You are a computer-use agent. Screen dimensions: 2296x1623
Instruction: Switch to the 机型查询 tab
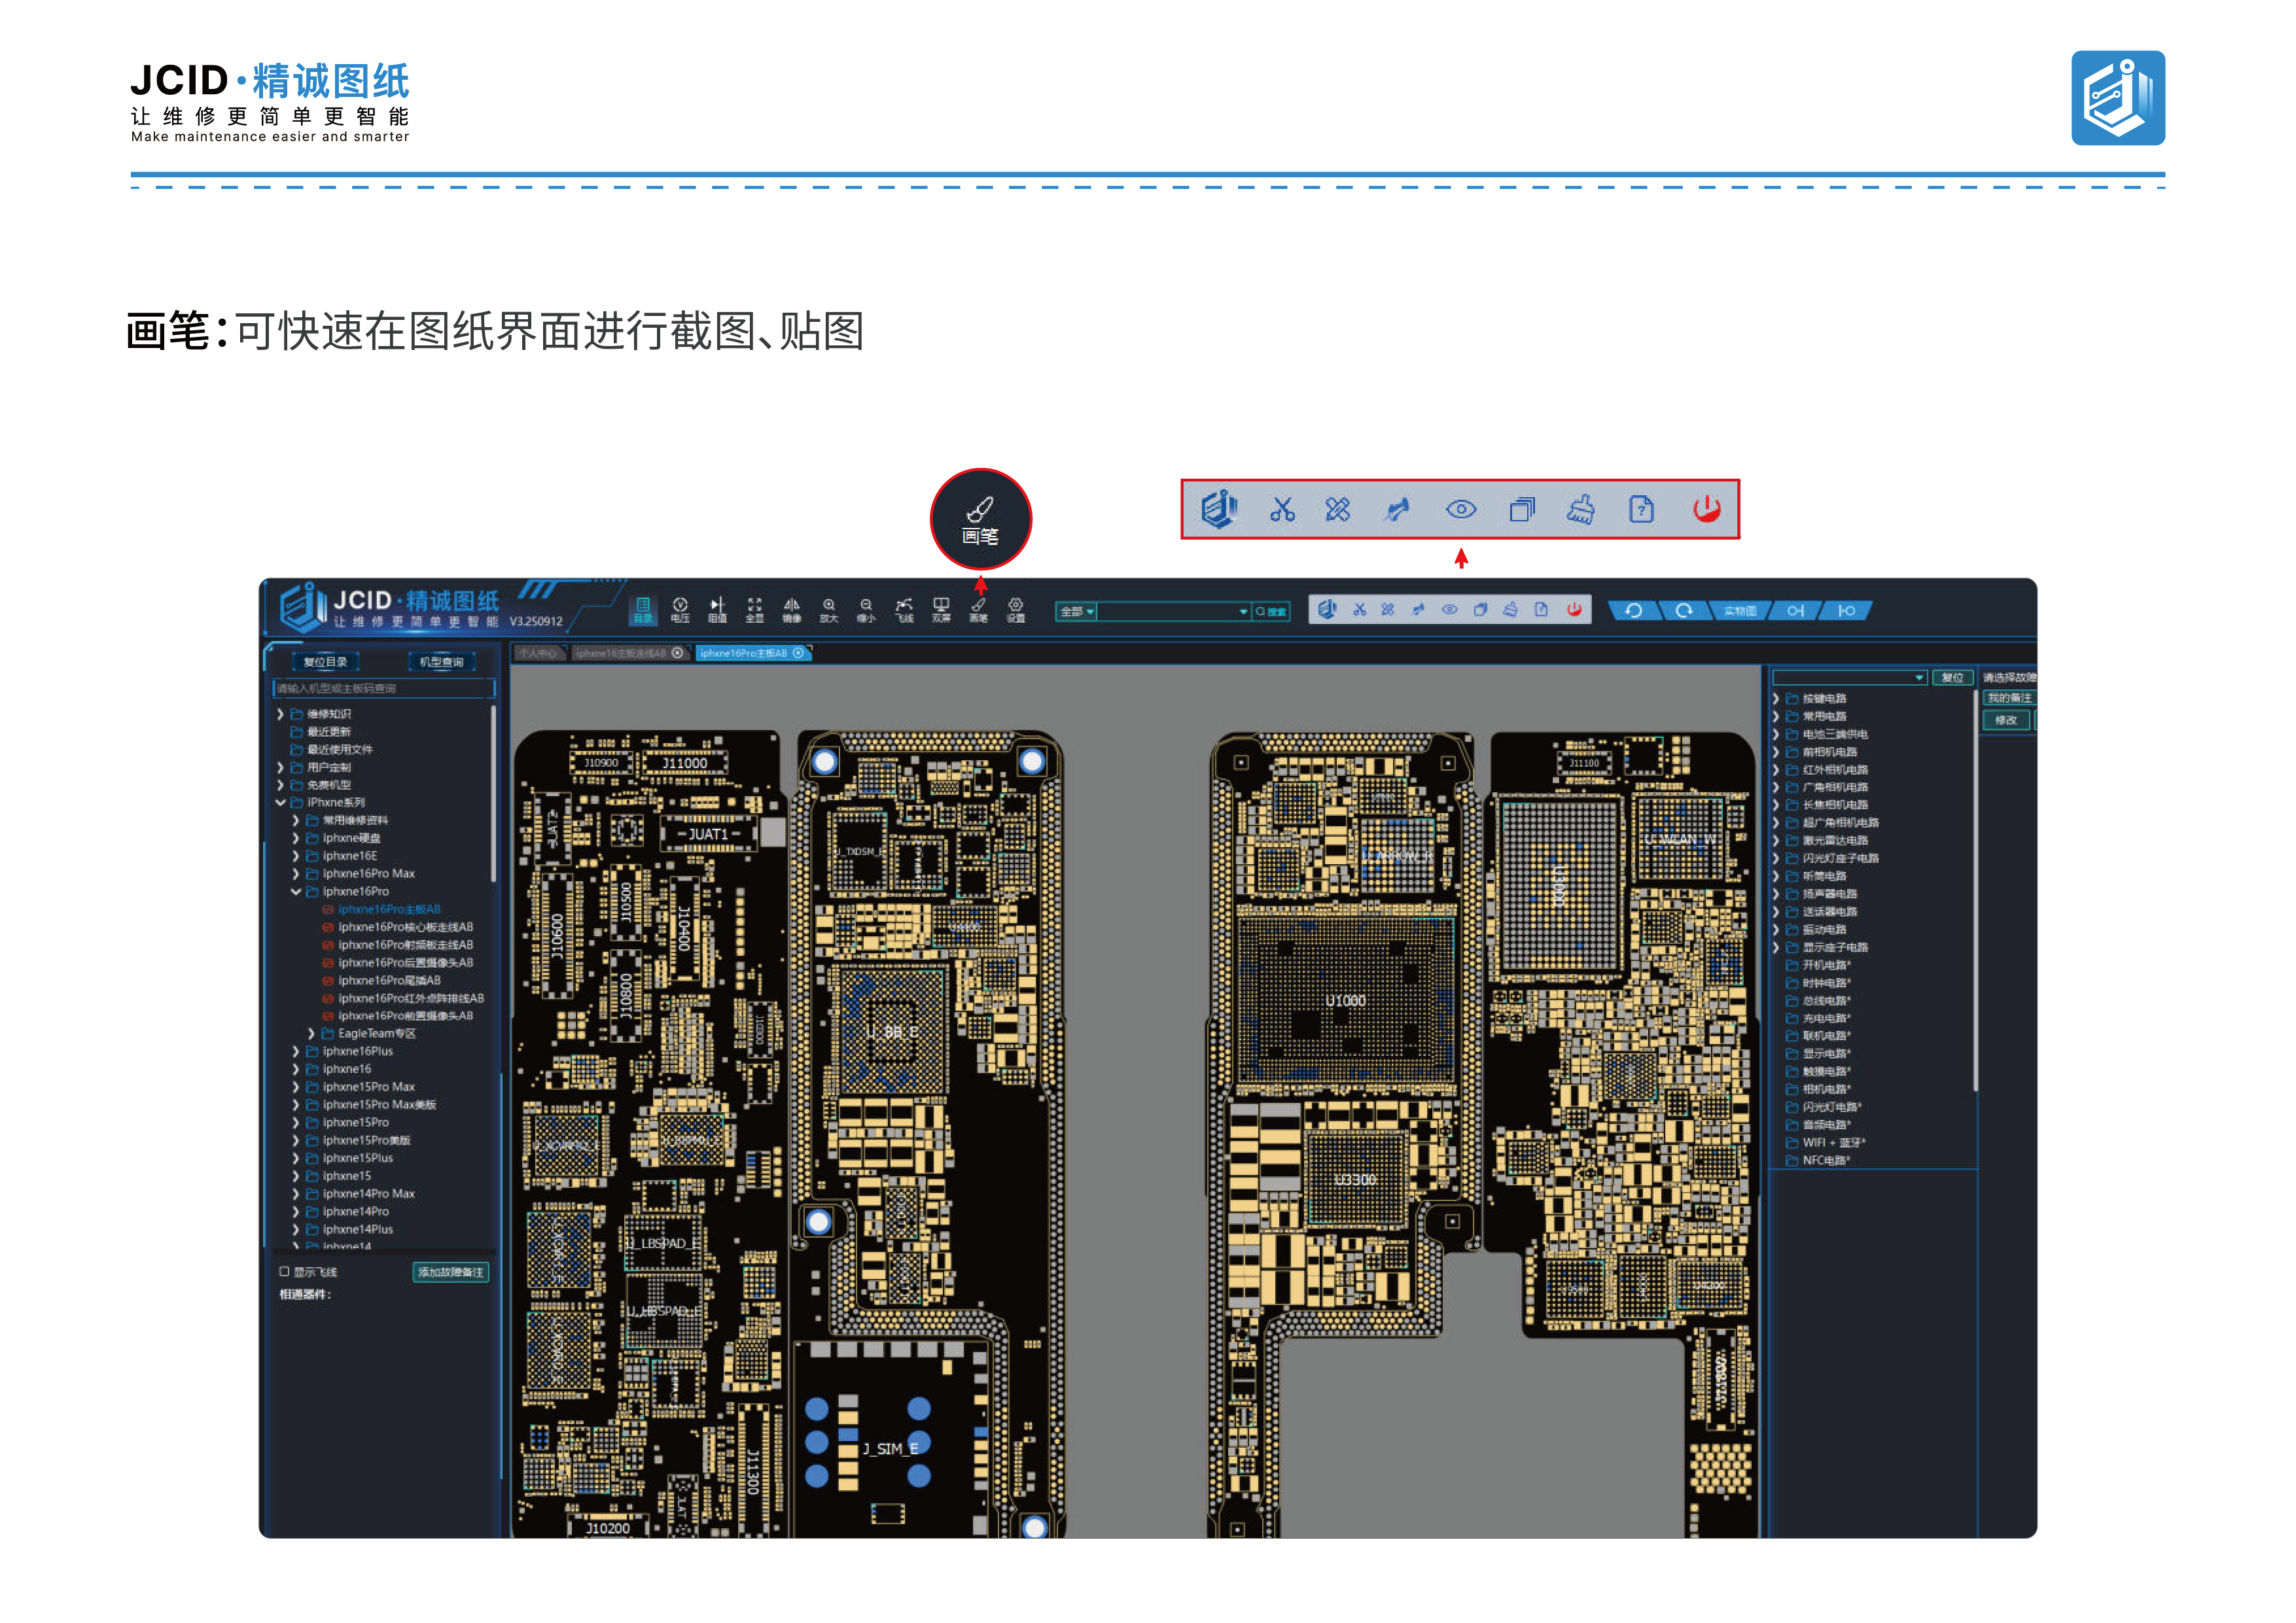tap(441, 662)
